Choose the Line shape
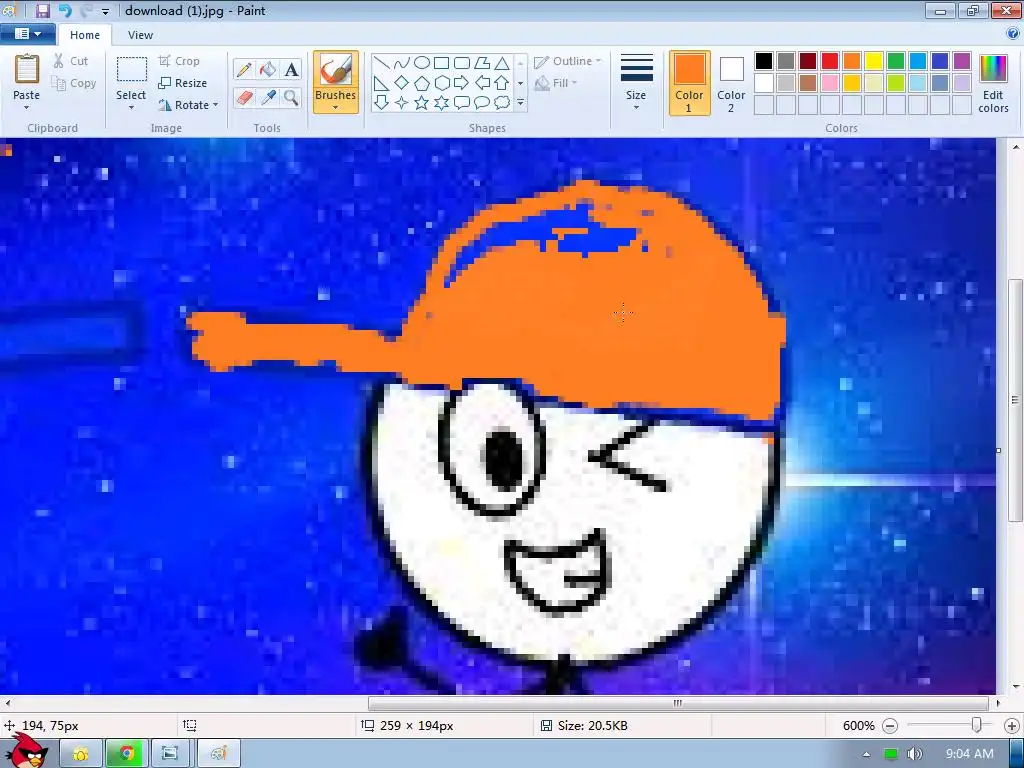This screenshot has width=1024, height=768. pos(382,63)
